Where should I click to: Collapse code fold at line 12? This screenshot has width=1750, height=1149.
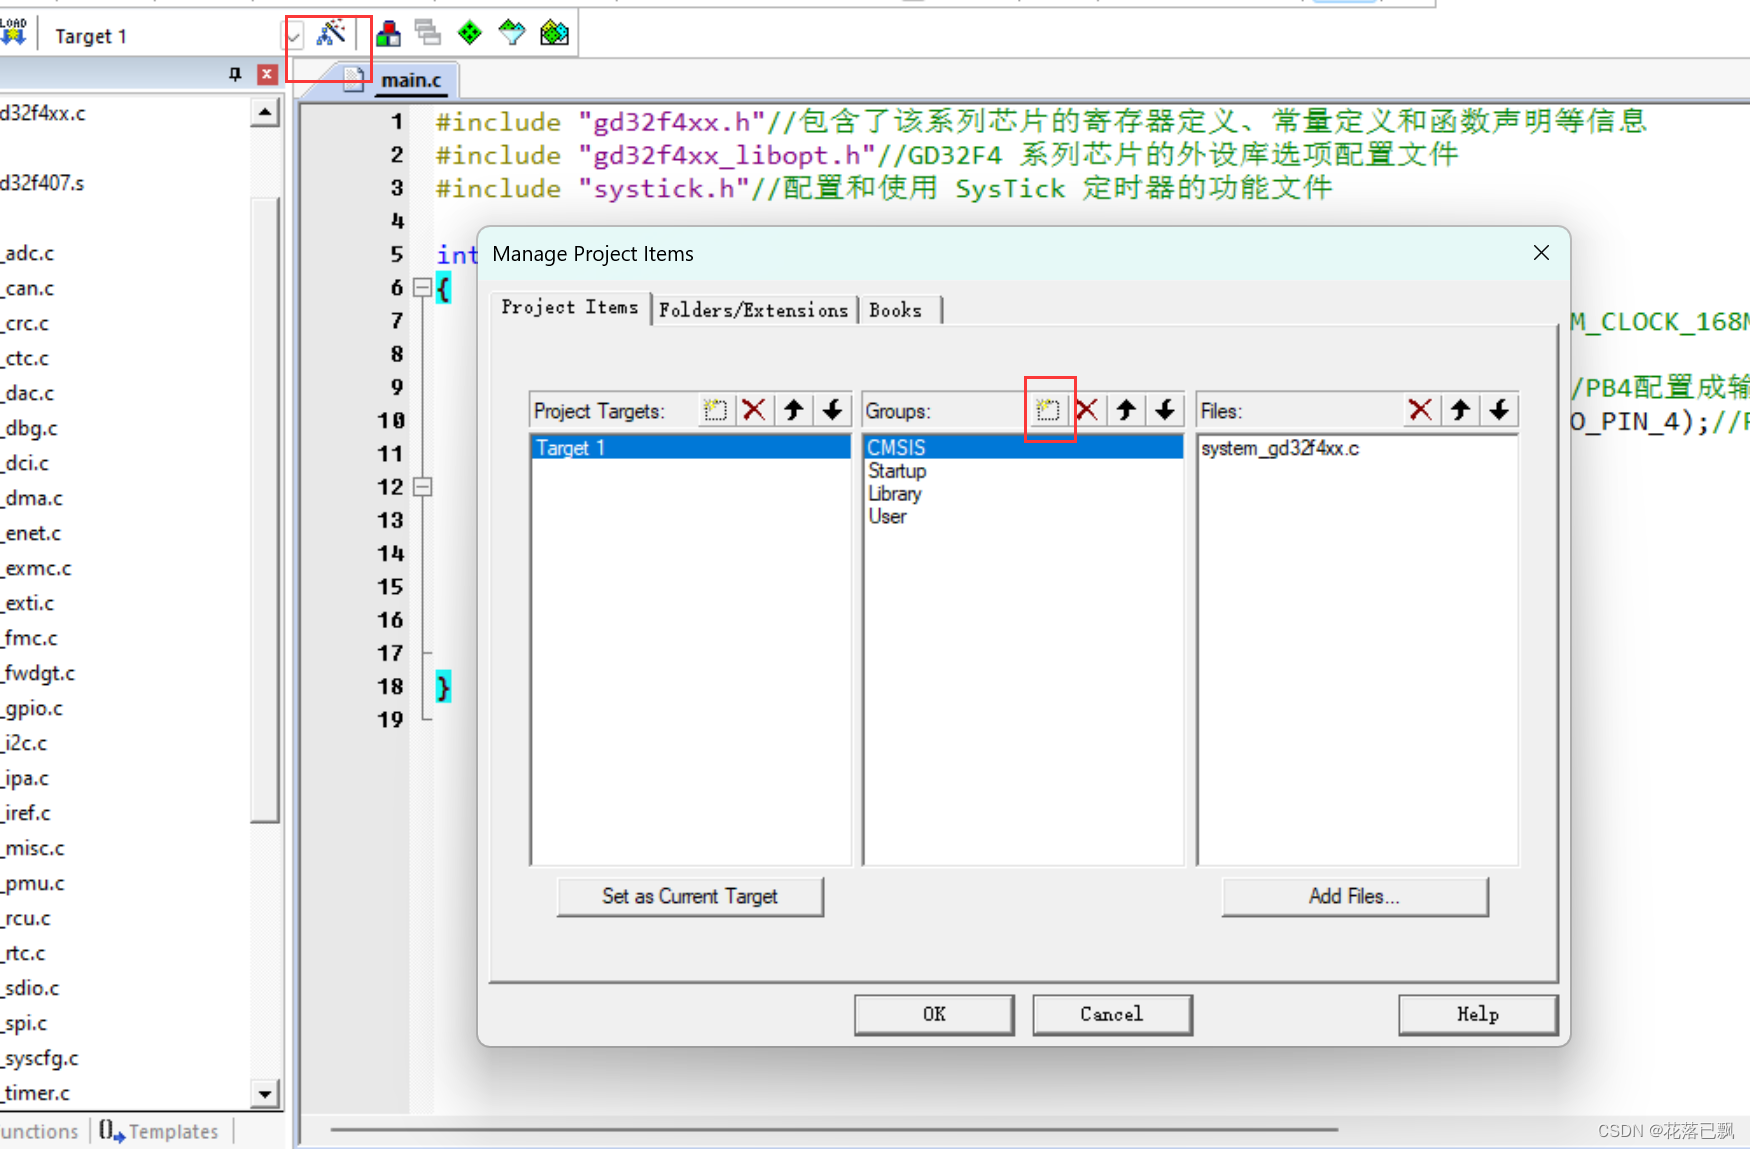click(x=423, y=487)
